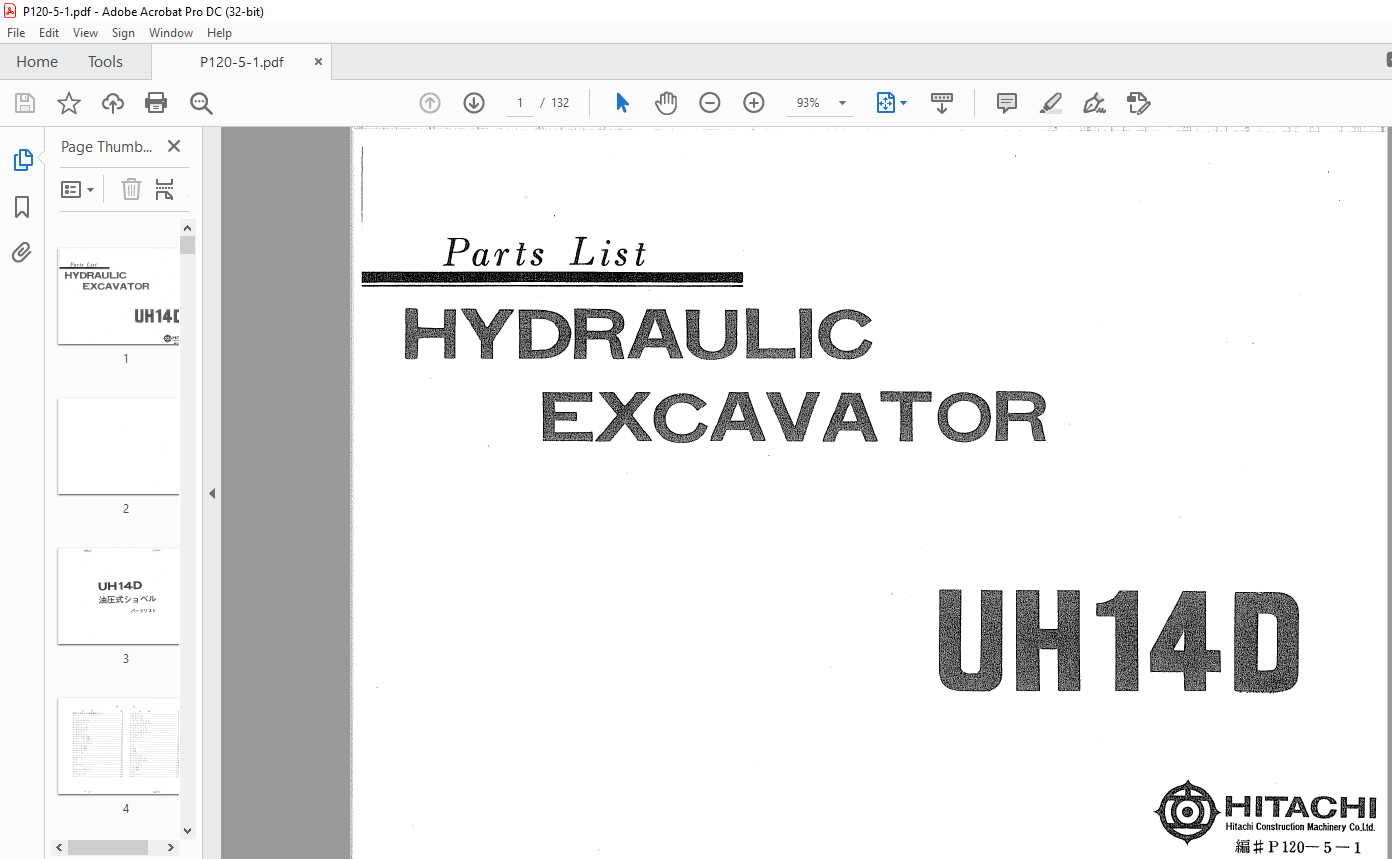Image resolution: width=1392 pixels, height=859 pixels.
Task: Click the thumbnail vertical scrollbar handle
Action: (x=187, y=245)
